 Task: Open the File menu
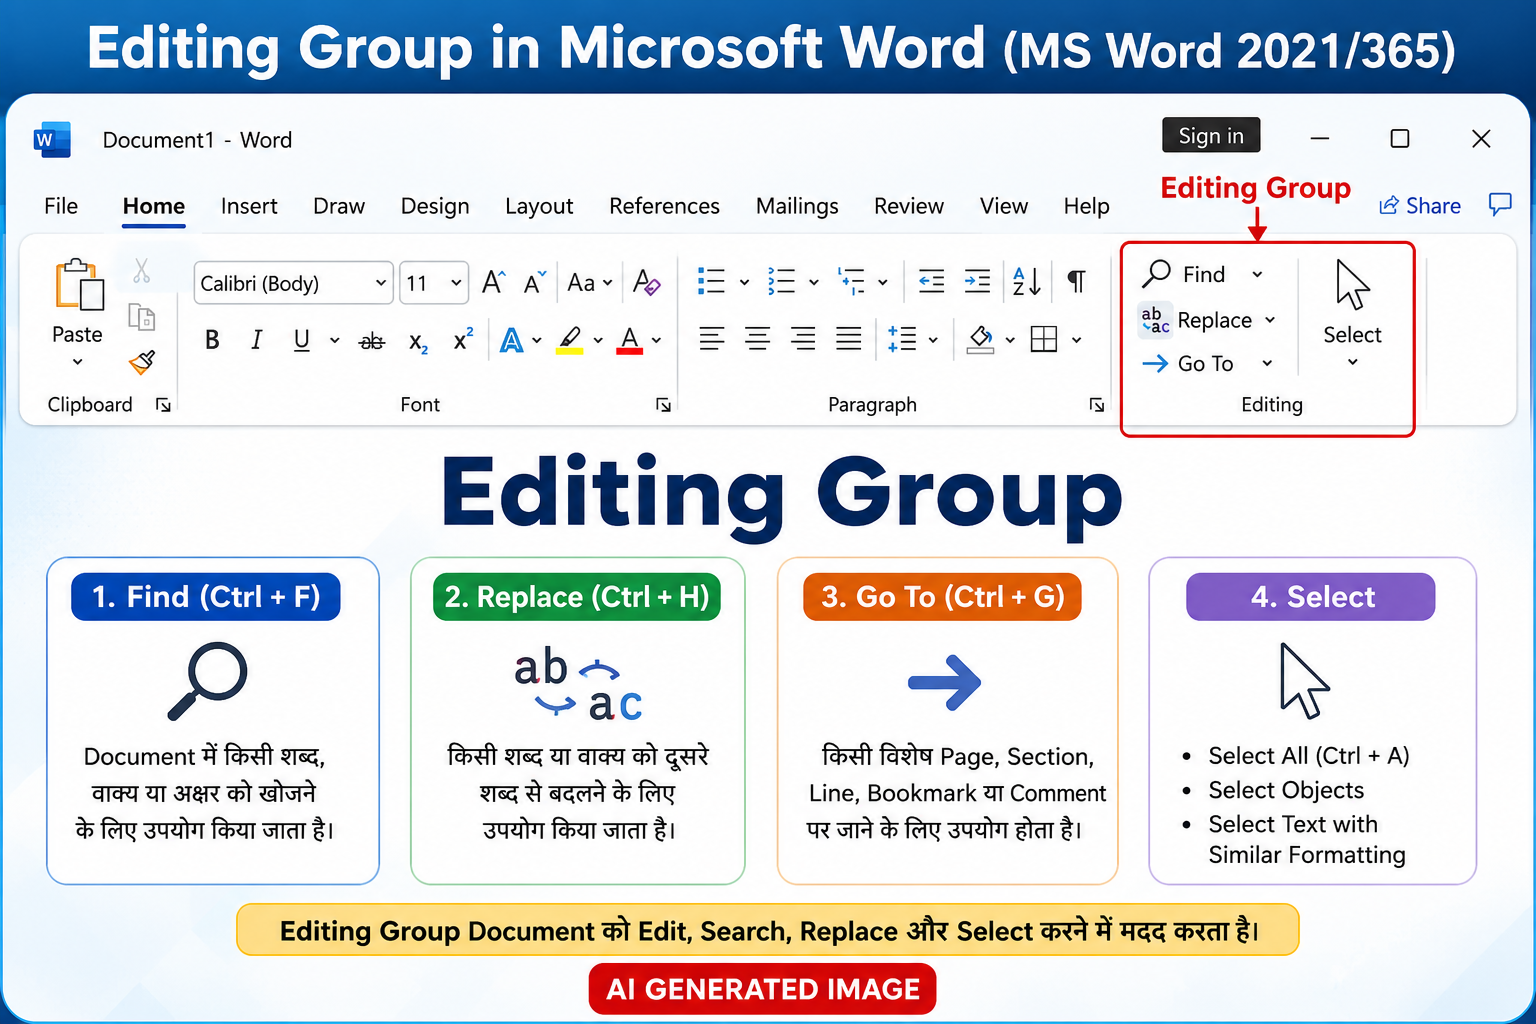click(61, 206)
